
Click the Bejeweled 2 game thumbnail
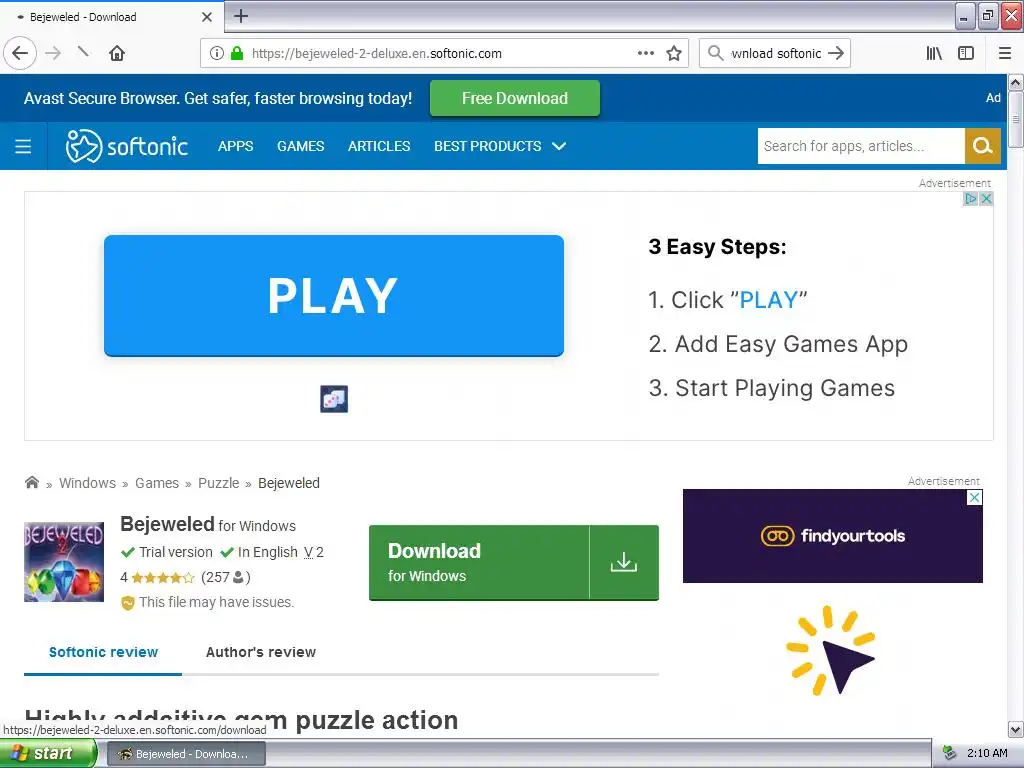[x=64, y=562]
